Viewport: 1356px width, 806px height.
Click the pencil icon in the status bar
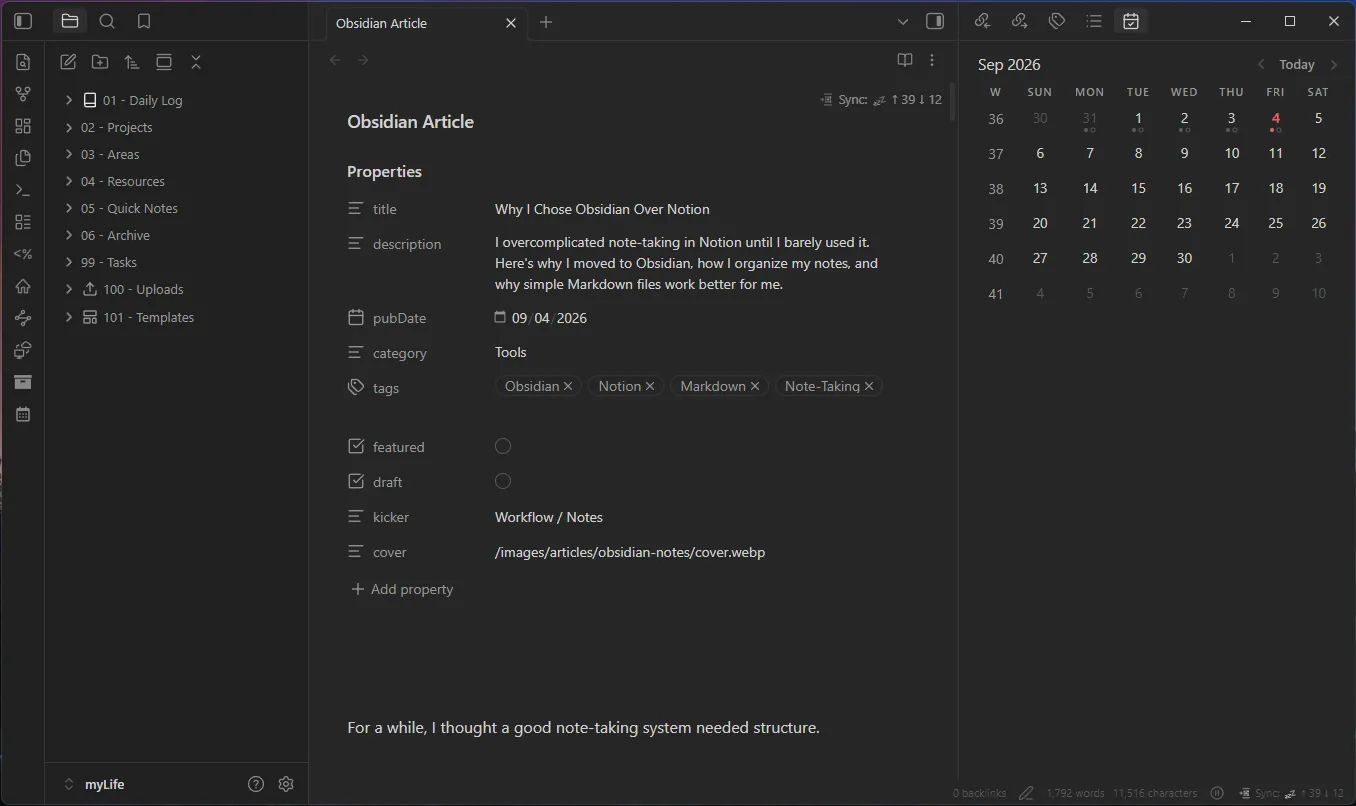[x=1026, y=793]
